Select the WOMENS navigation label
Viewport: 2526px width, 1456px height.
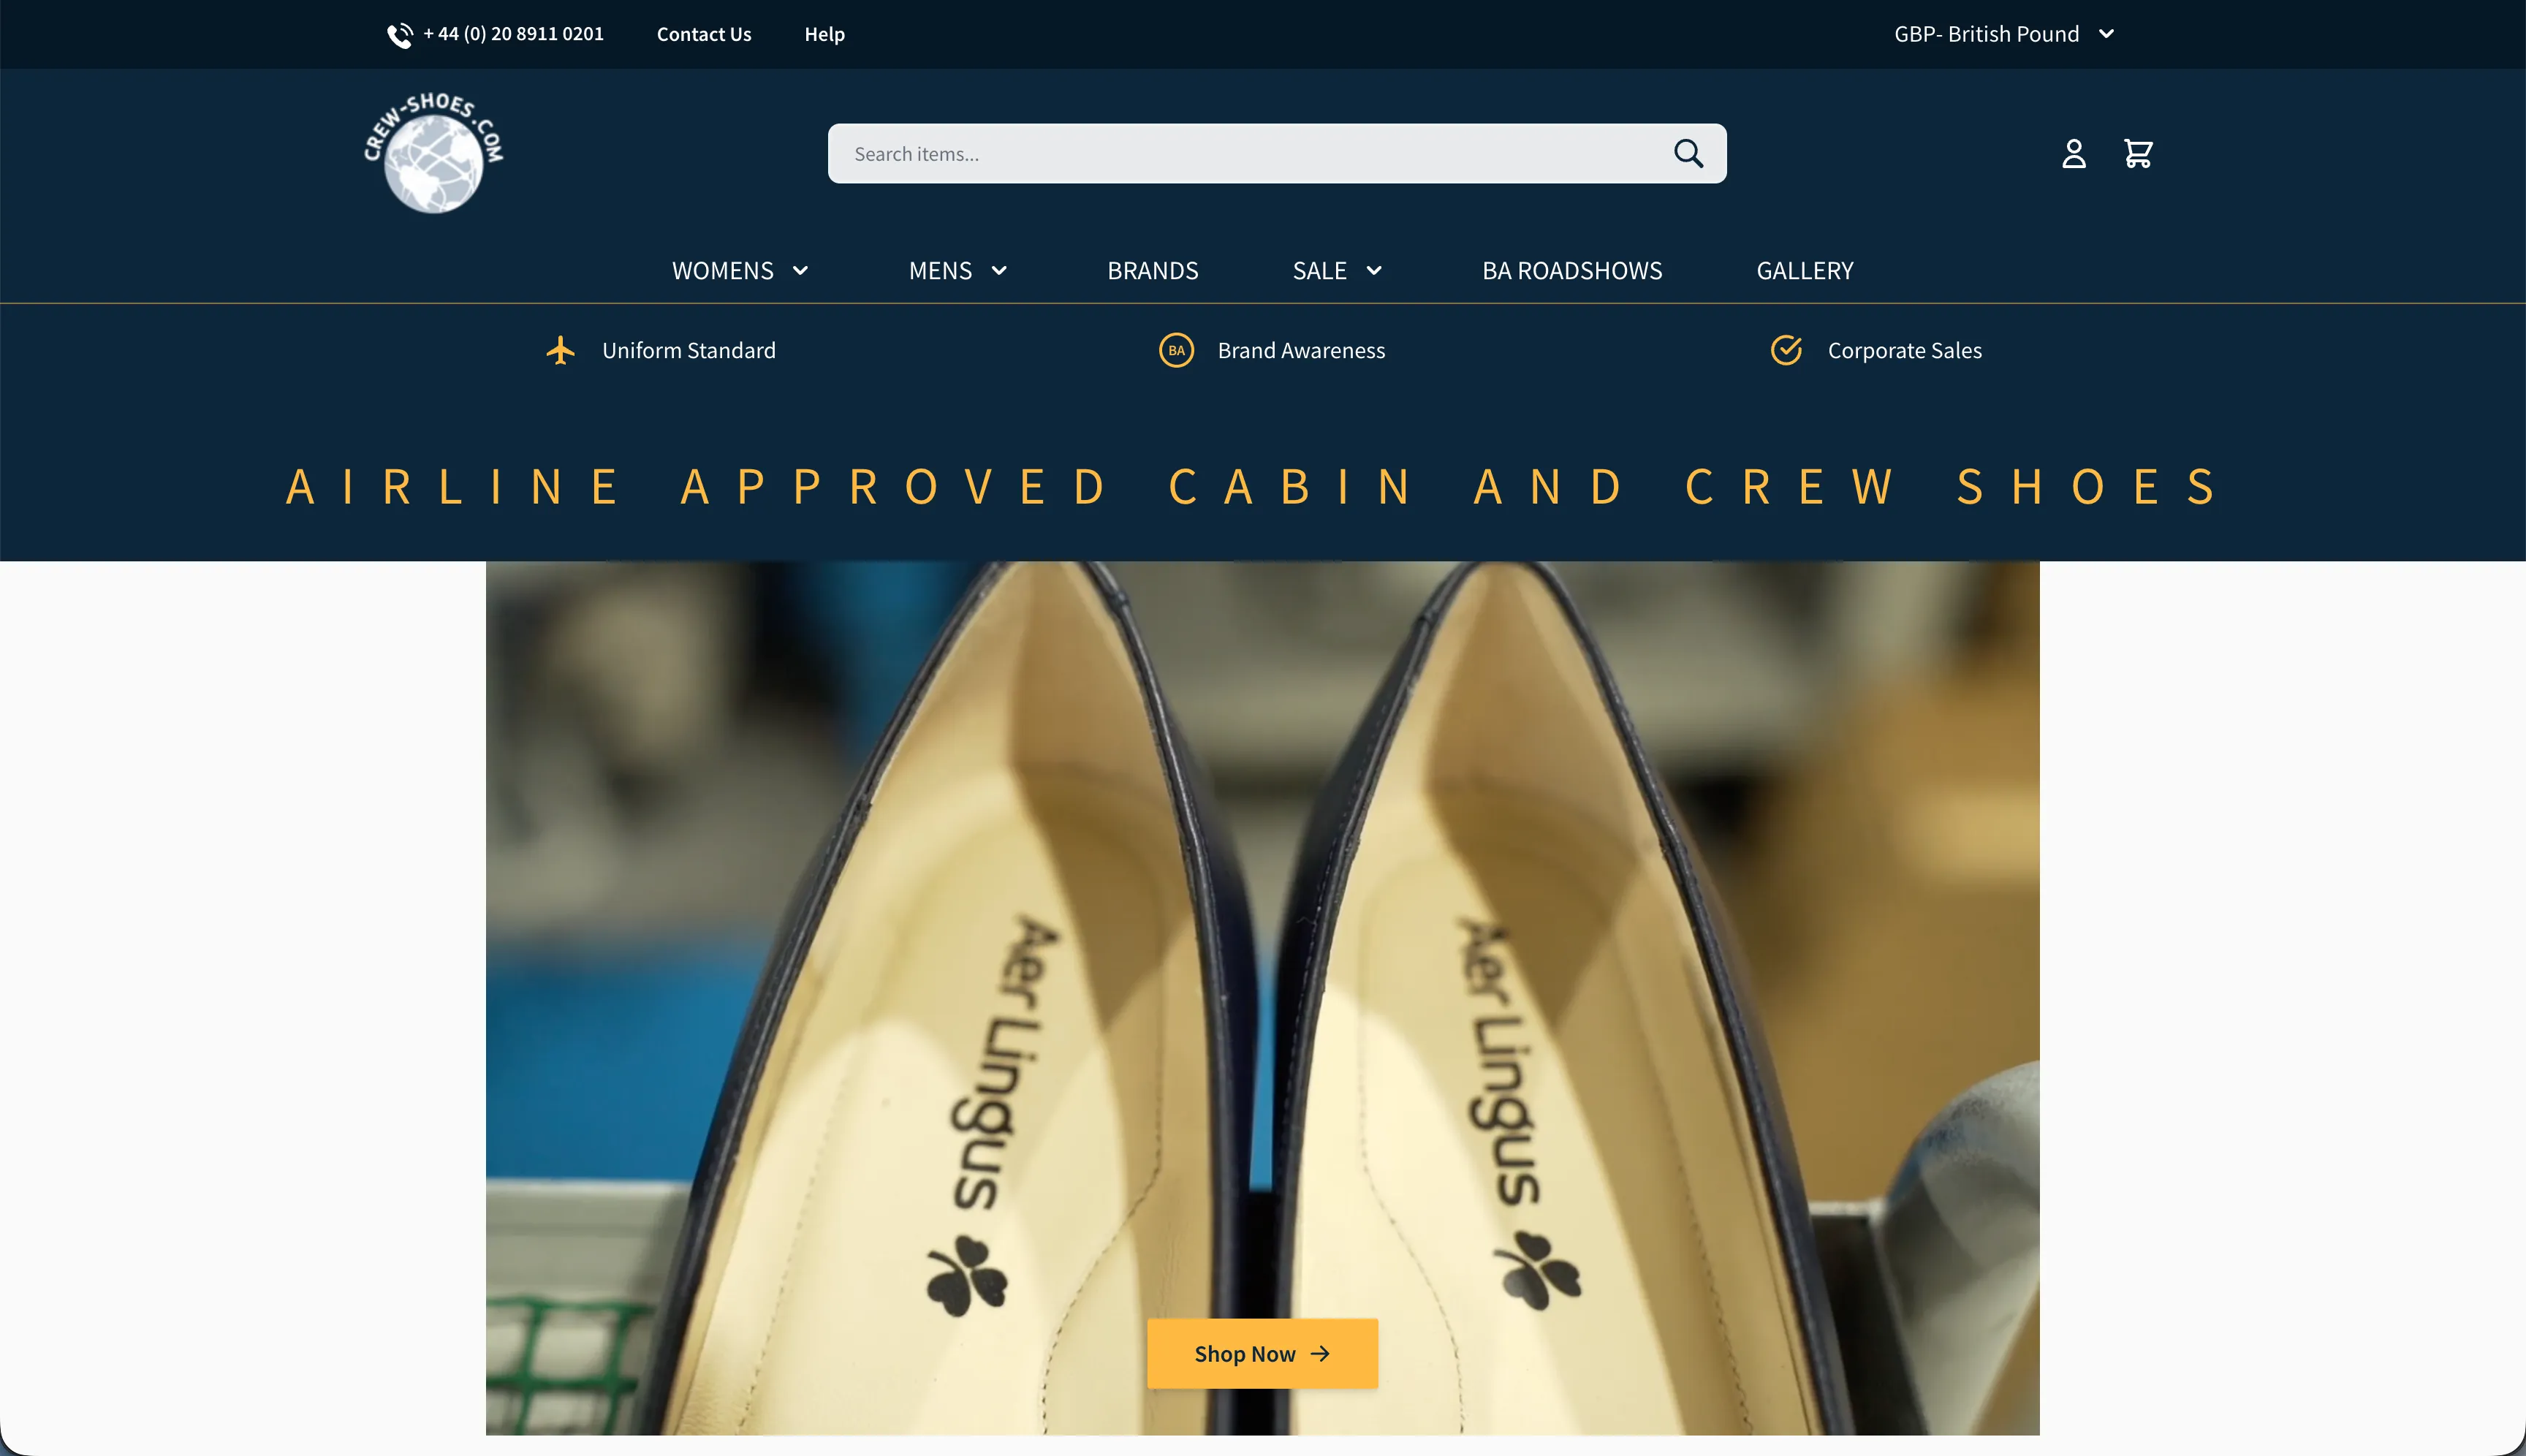(722, 270)
